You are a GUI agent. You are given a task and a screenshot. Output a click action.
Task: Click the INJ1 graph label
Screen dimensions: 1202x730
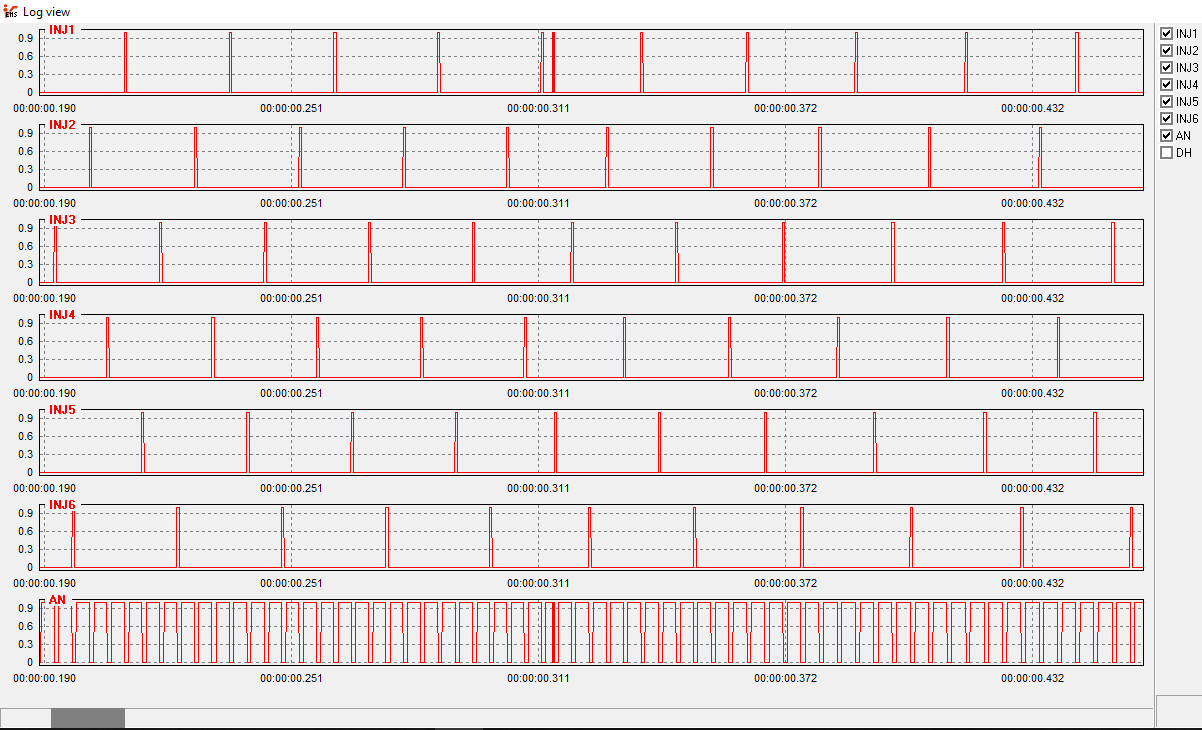pos(63,30)
